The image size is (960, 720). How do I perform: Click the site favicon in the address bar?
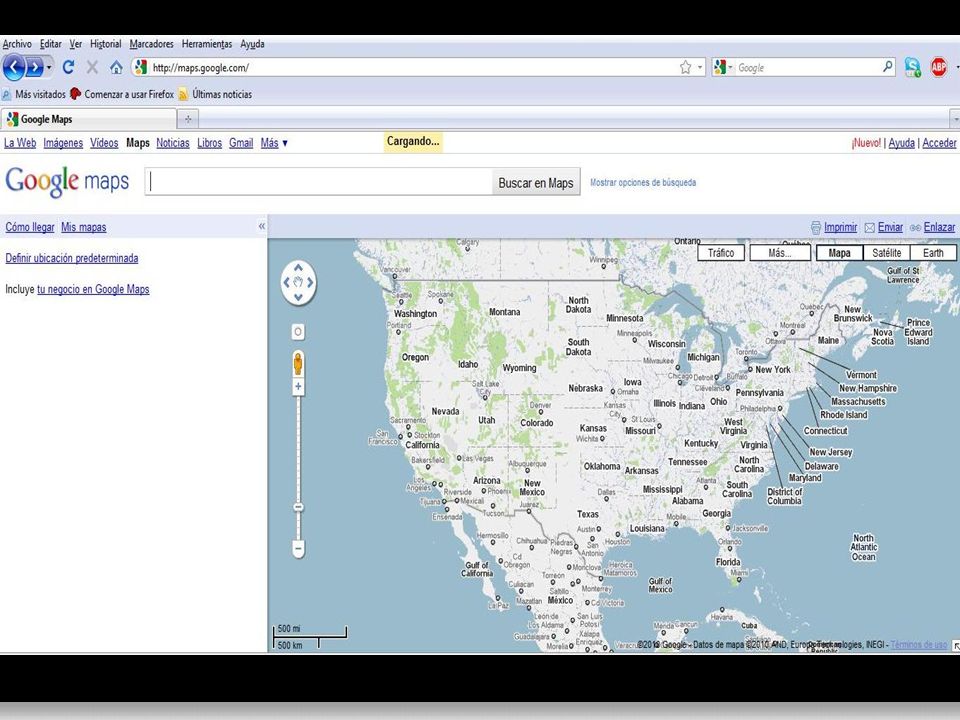tap(141, 67)
